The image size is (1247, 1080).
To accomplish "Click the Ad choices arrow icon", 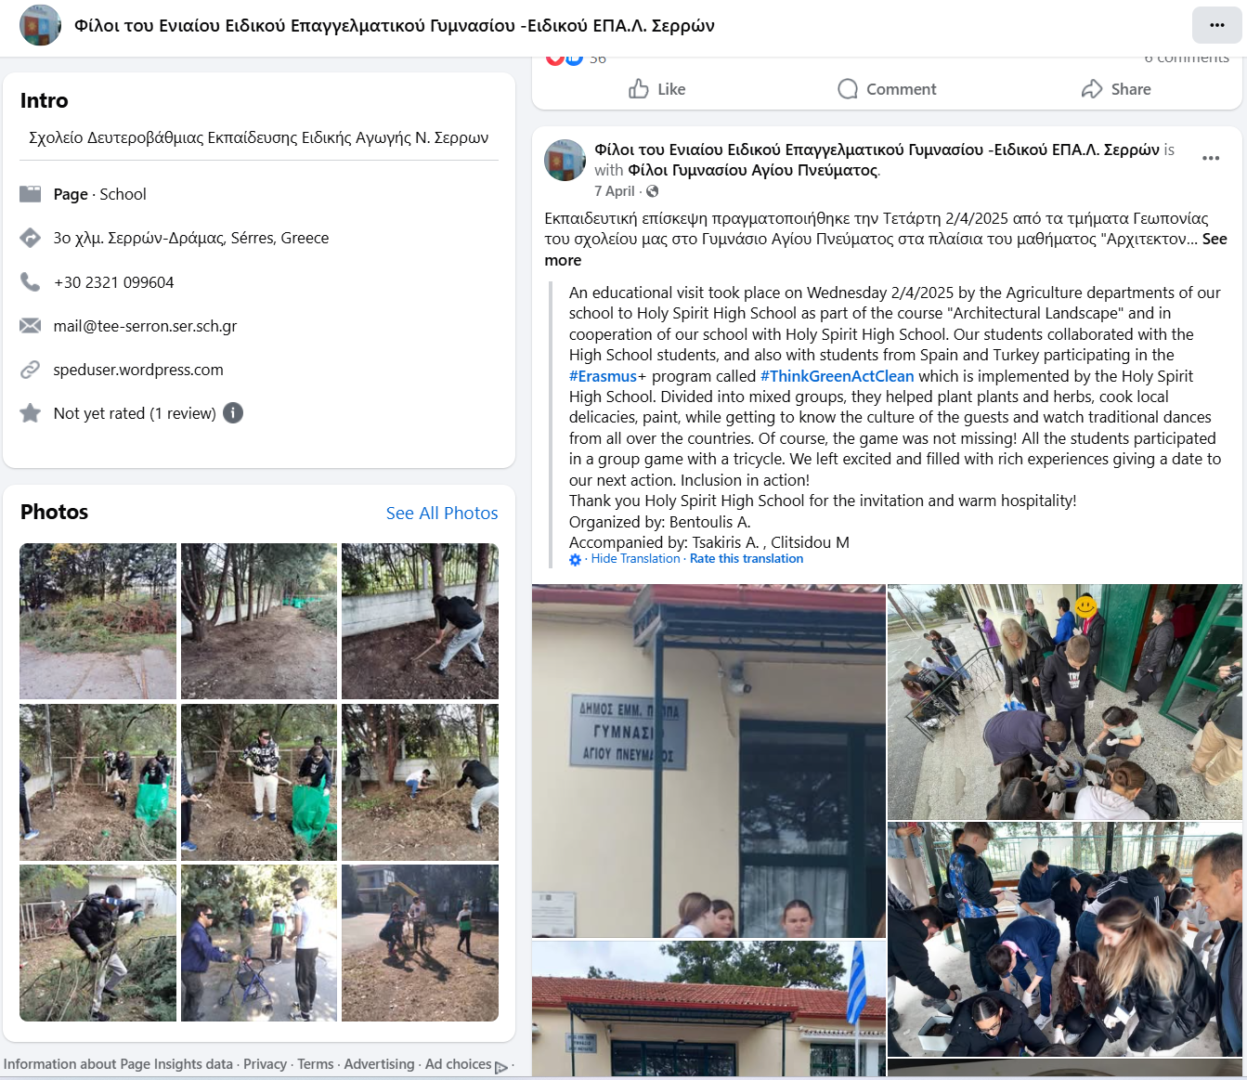I will tap(501, 1066).
